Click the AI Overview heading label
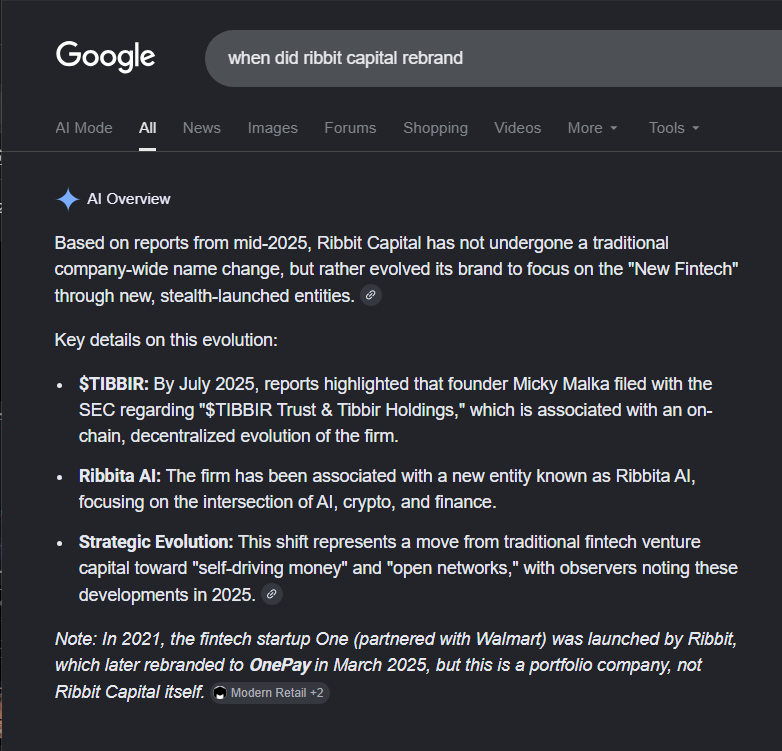This screenshot has height=751, width=782. coord(129,199)
